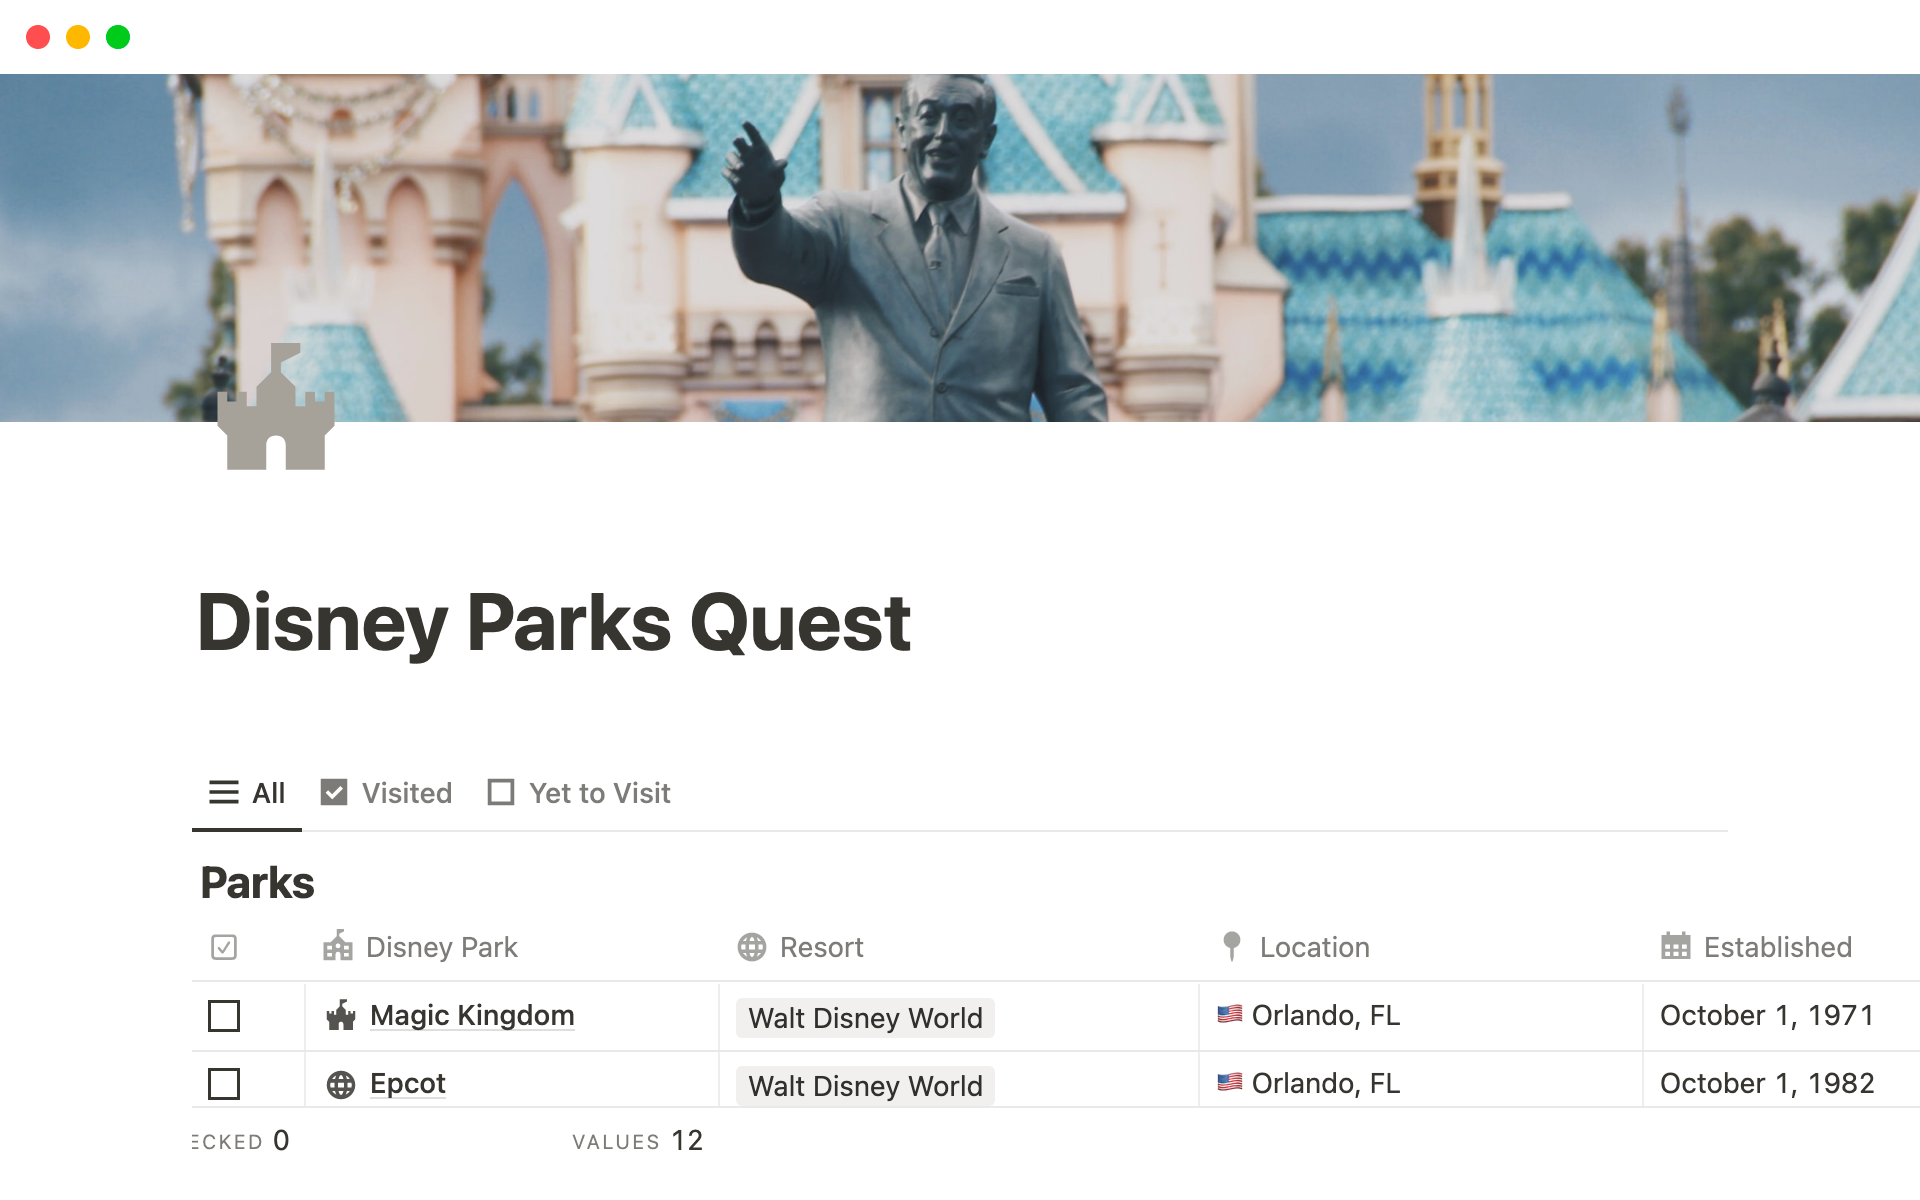1920x1200 pixels.
Task: Click the castle page icon
Action: [276, 408]
